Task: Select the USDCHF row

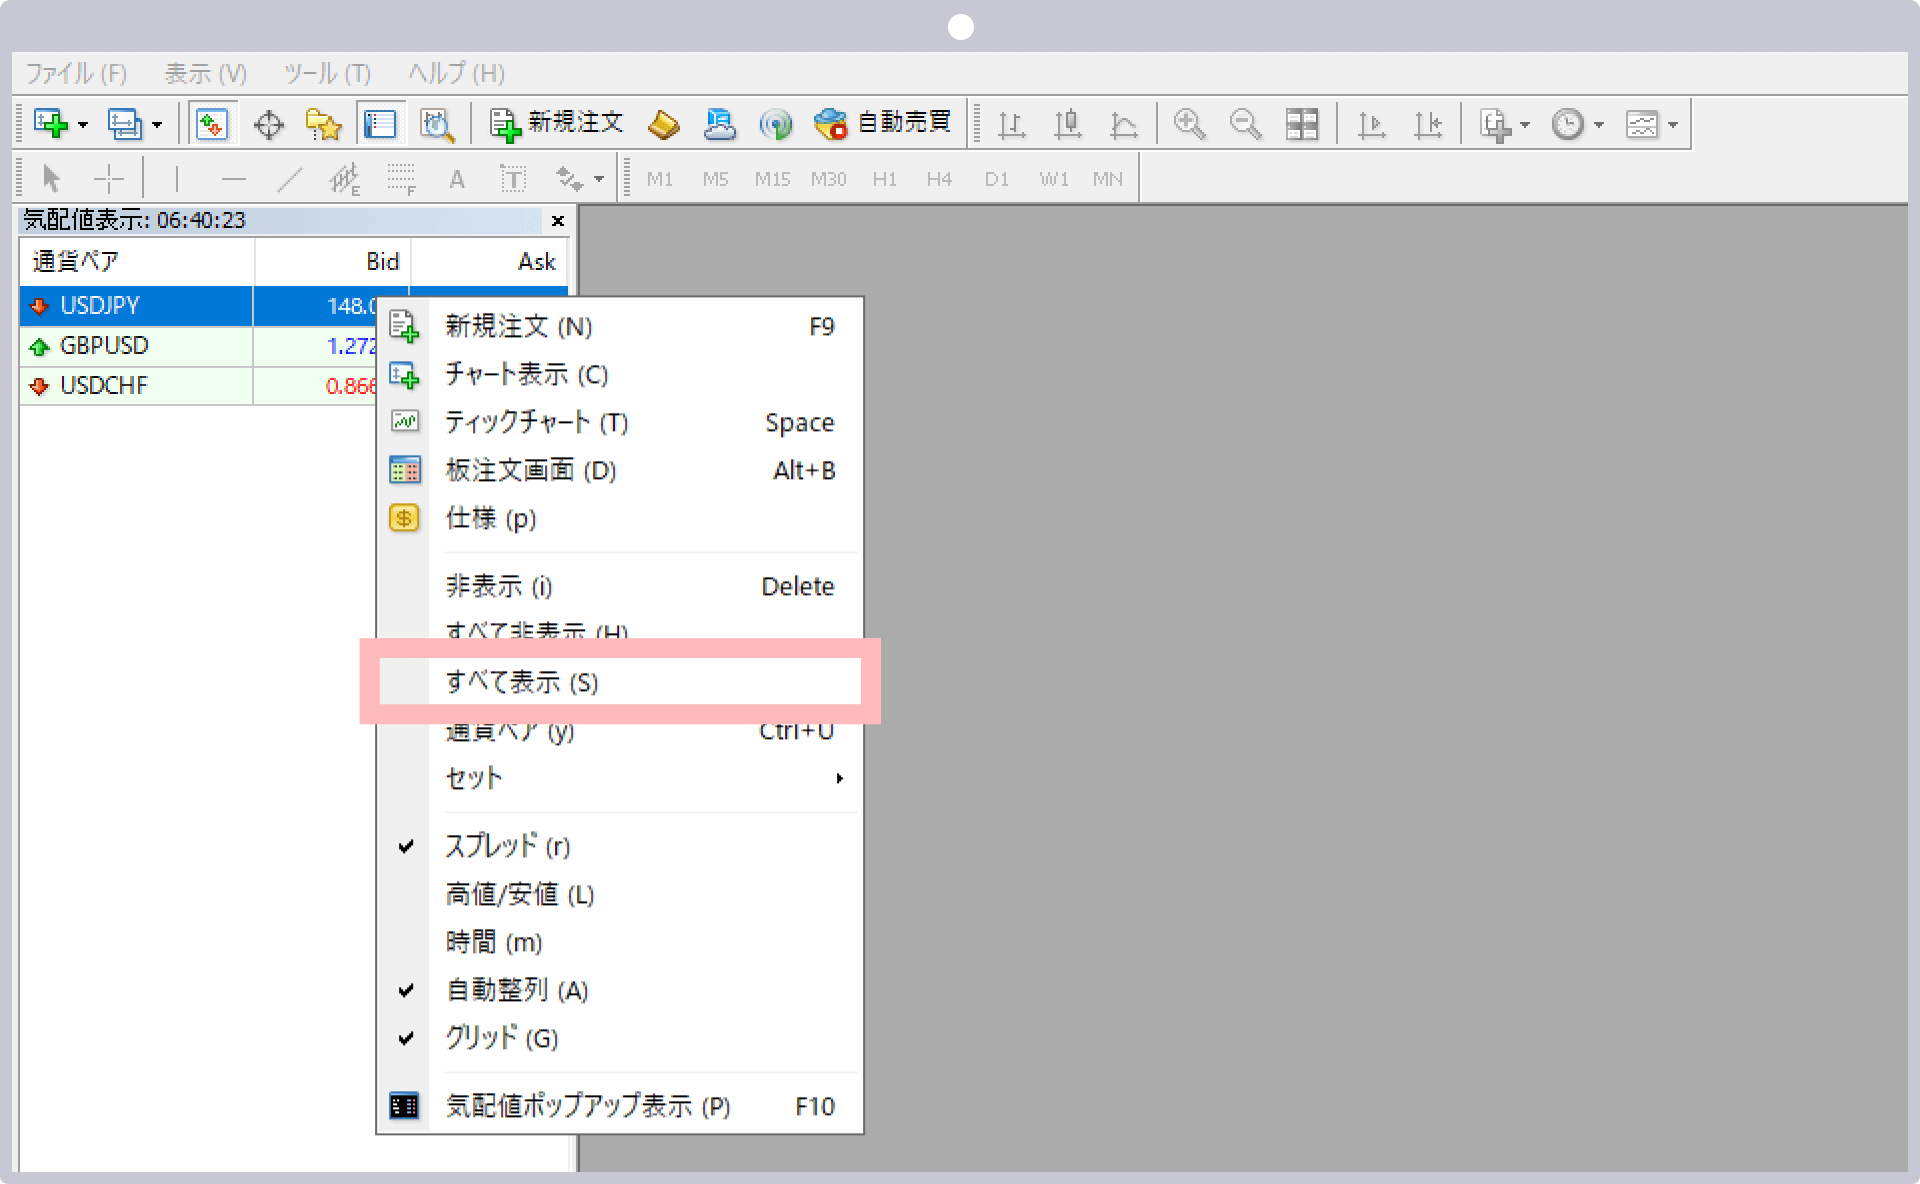Action: (x=197, y=386)
